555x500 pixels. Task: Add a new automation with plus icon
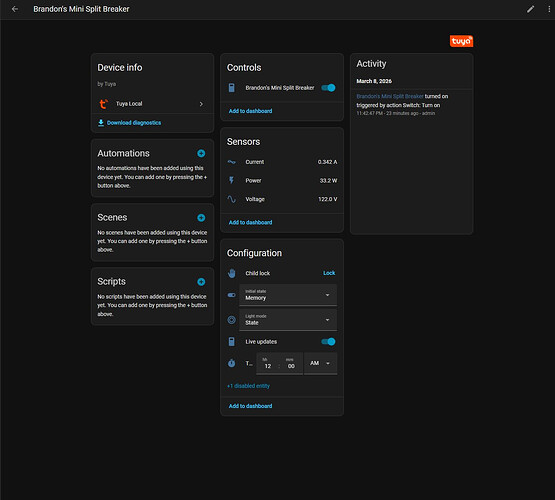tap(201, 153)
